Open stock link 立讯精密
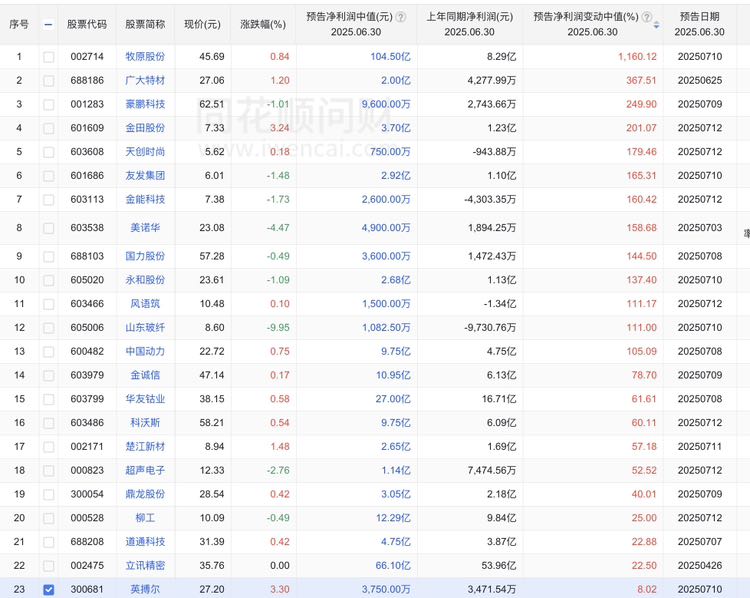Screen dimensions: 750x598 [145, 565]
